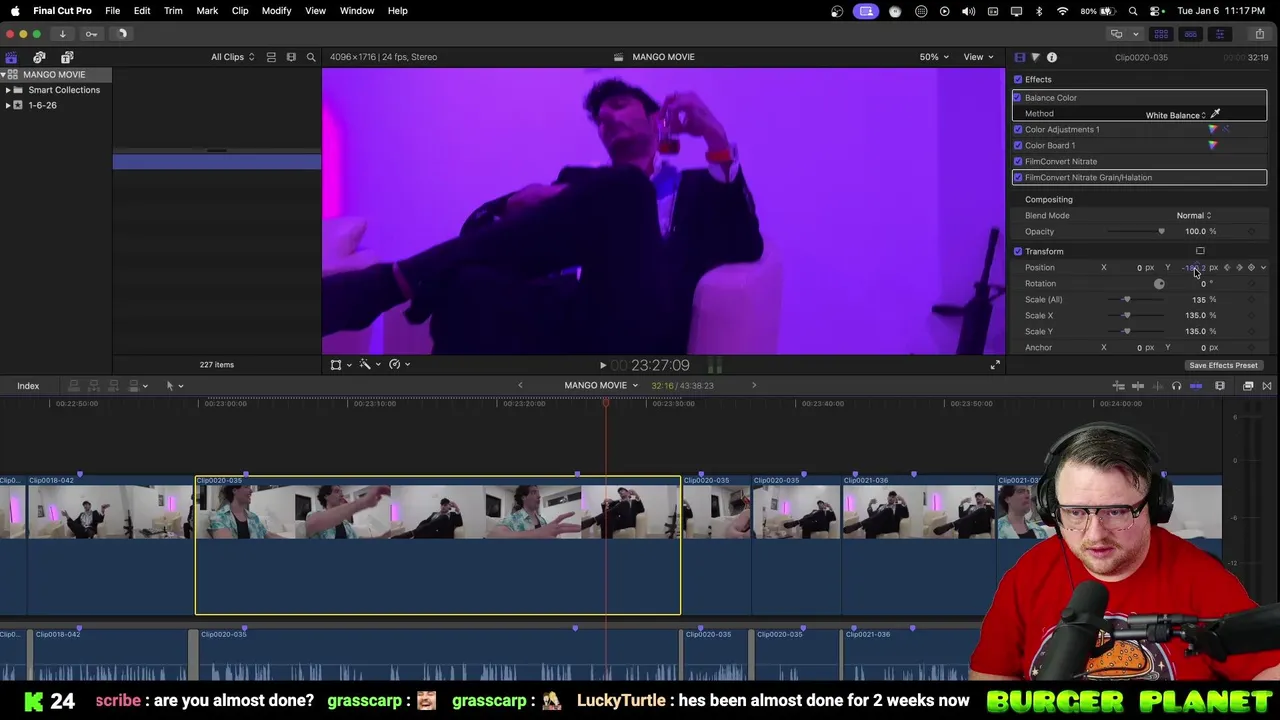Toggle the Color Board 1 checkbox
The width and height of the screenshot is (1280, 720).
click(x=1018, y=145)
